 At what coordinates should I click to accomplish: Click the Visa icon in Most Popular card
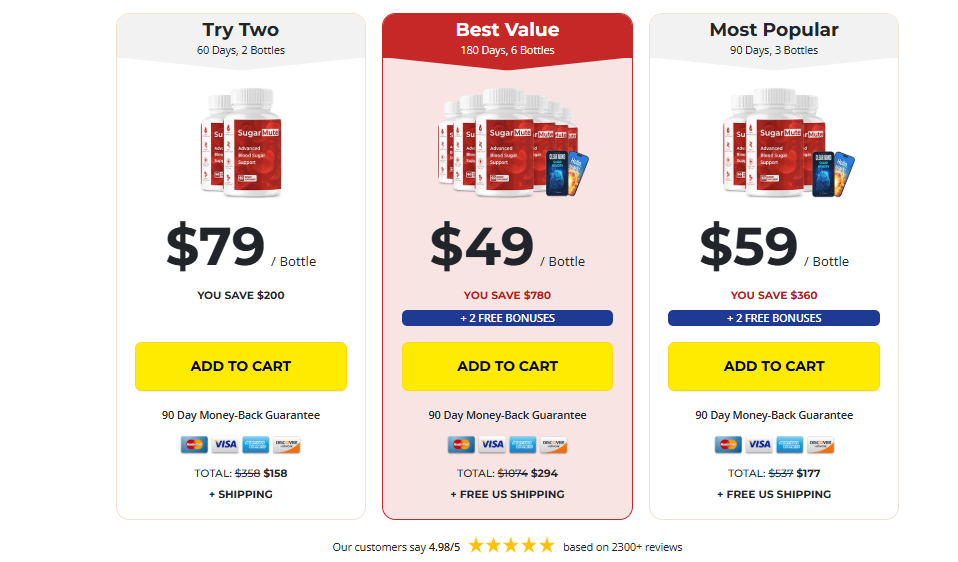click(759, 445)
